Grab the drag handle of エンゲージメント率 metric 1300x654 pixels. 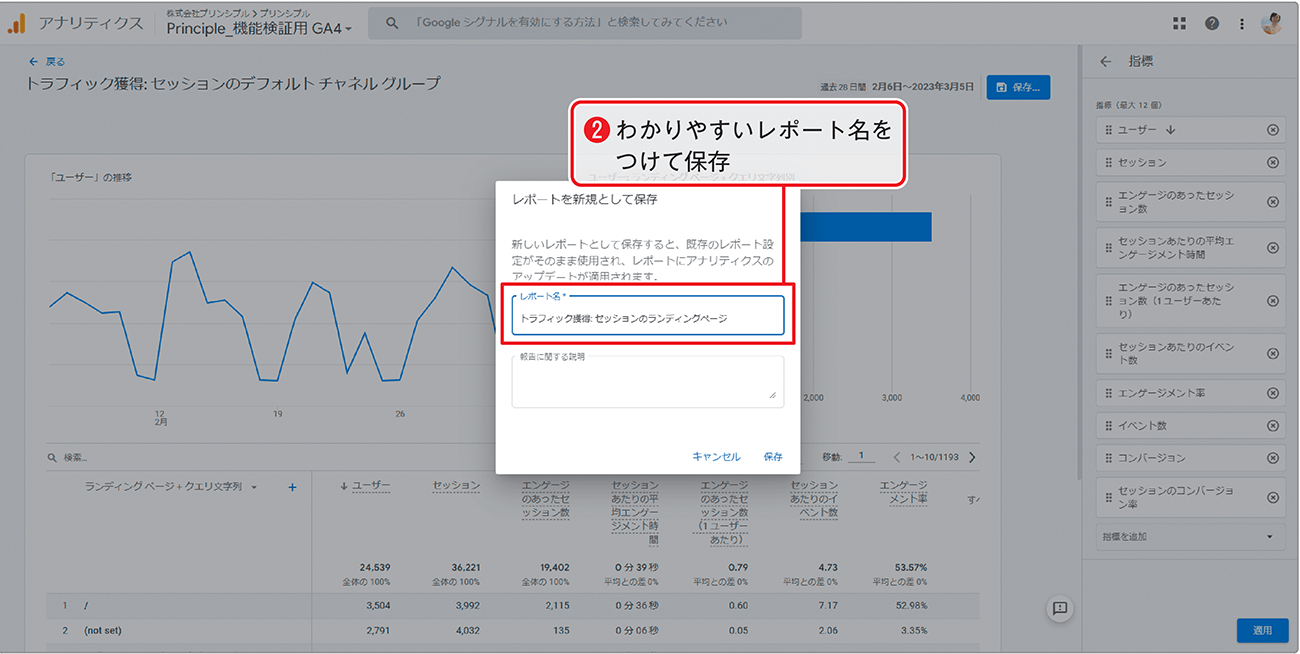click(1108, 393)
